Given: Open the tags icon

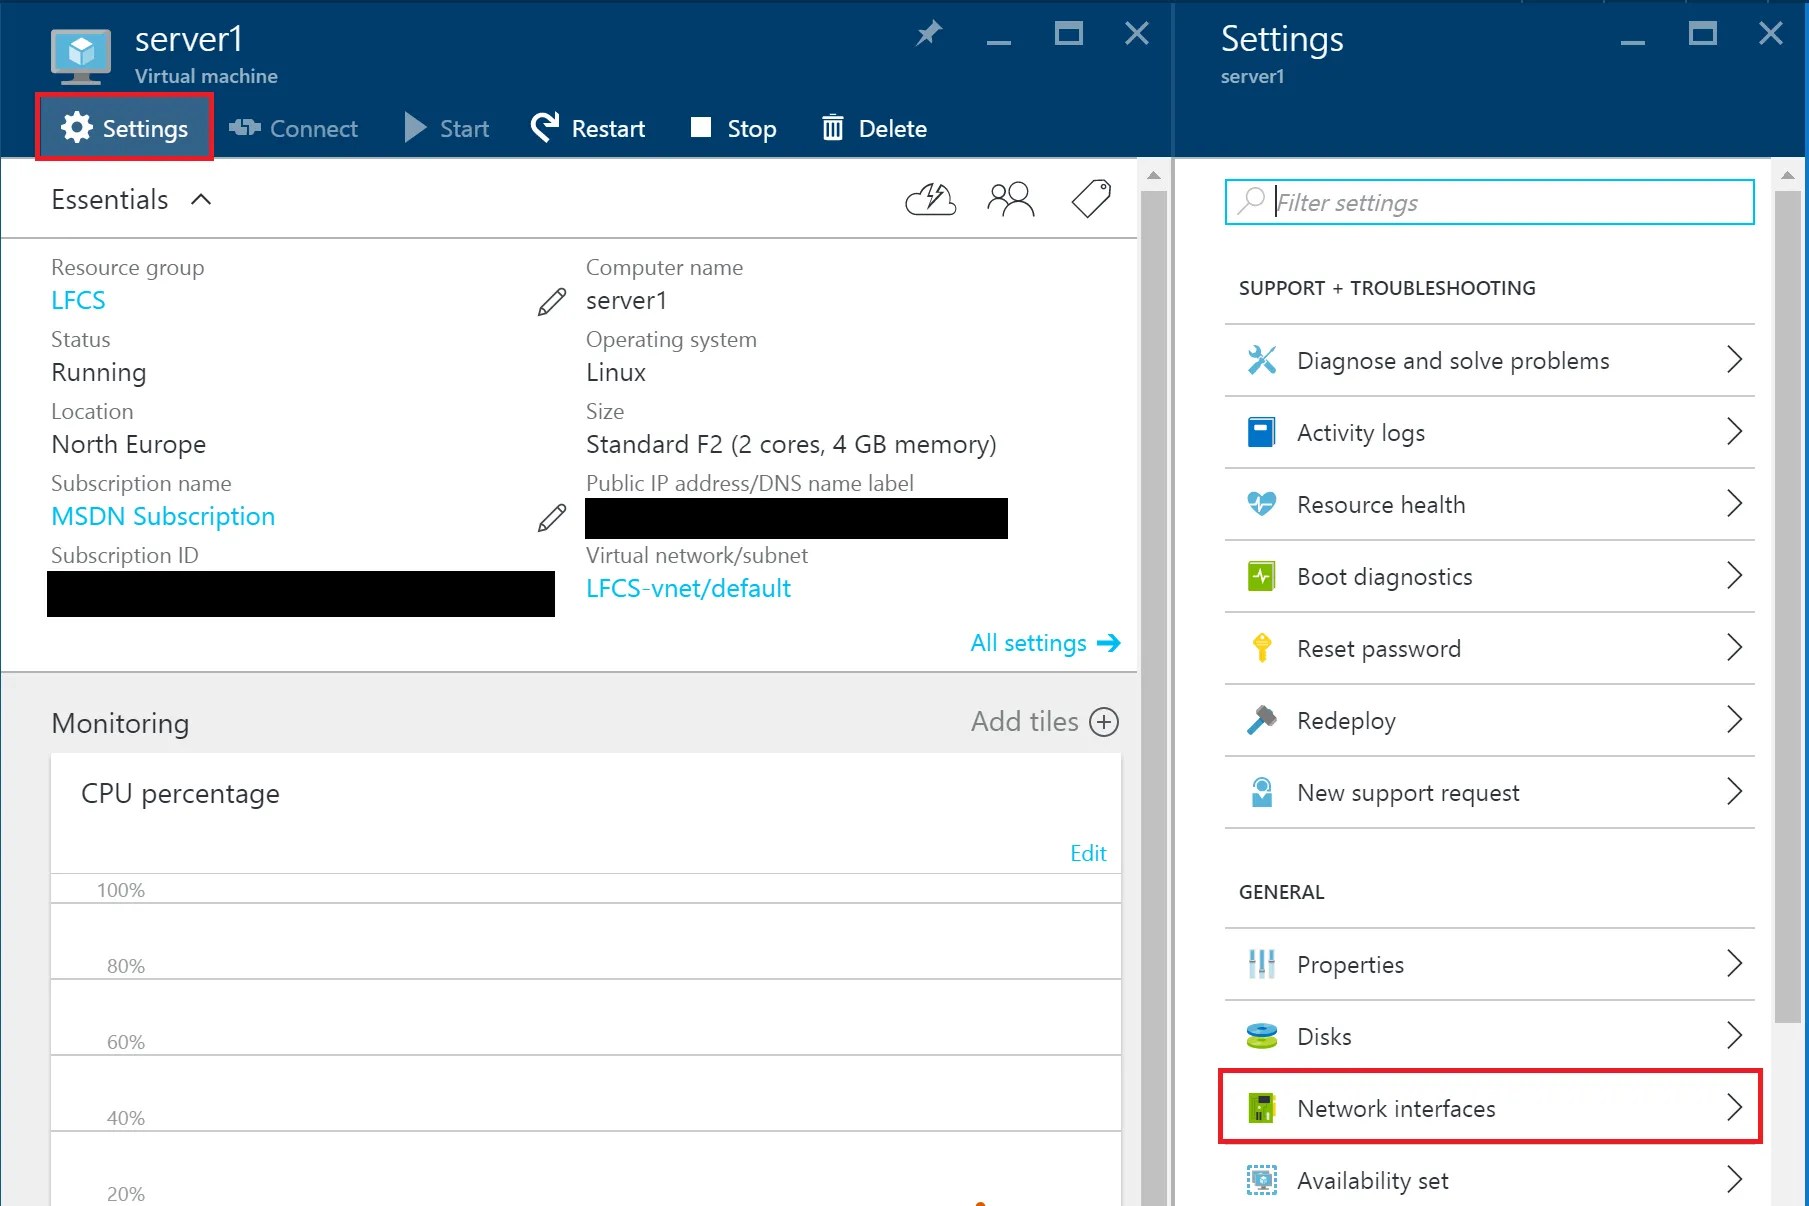Looking at the screenshot, I should (1091, 198).
